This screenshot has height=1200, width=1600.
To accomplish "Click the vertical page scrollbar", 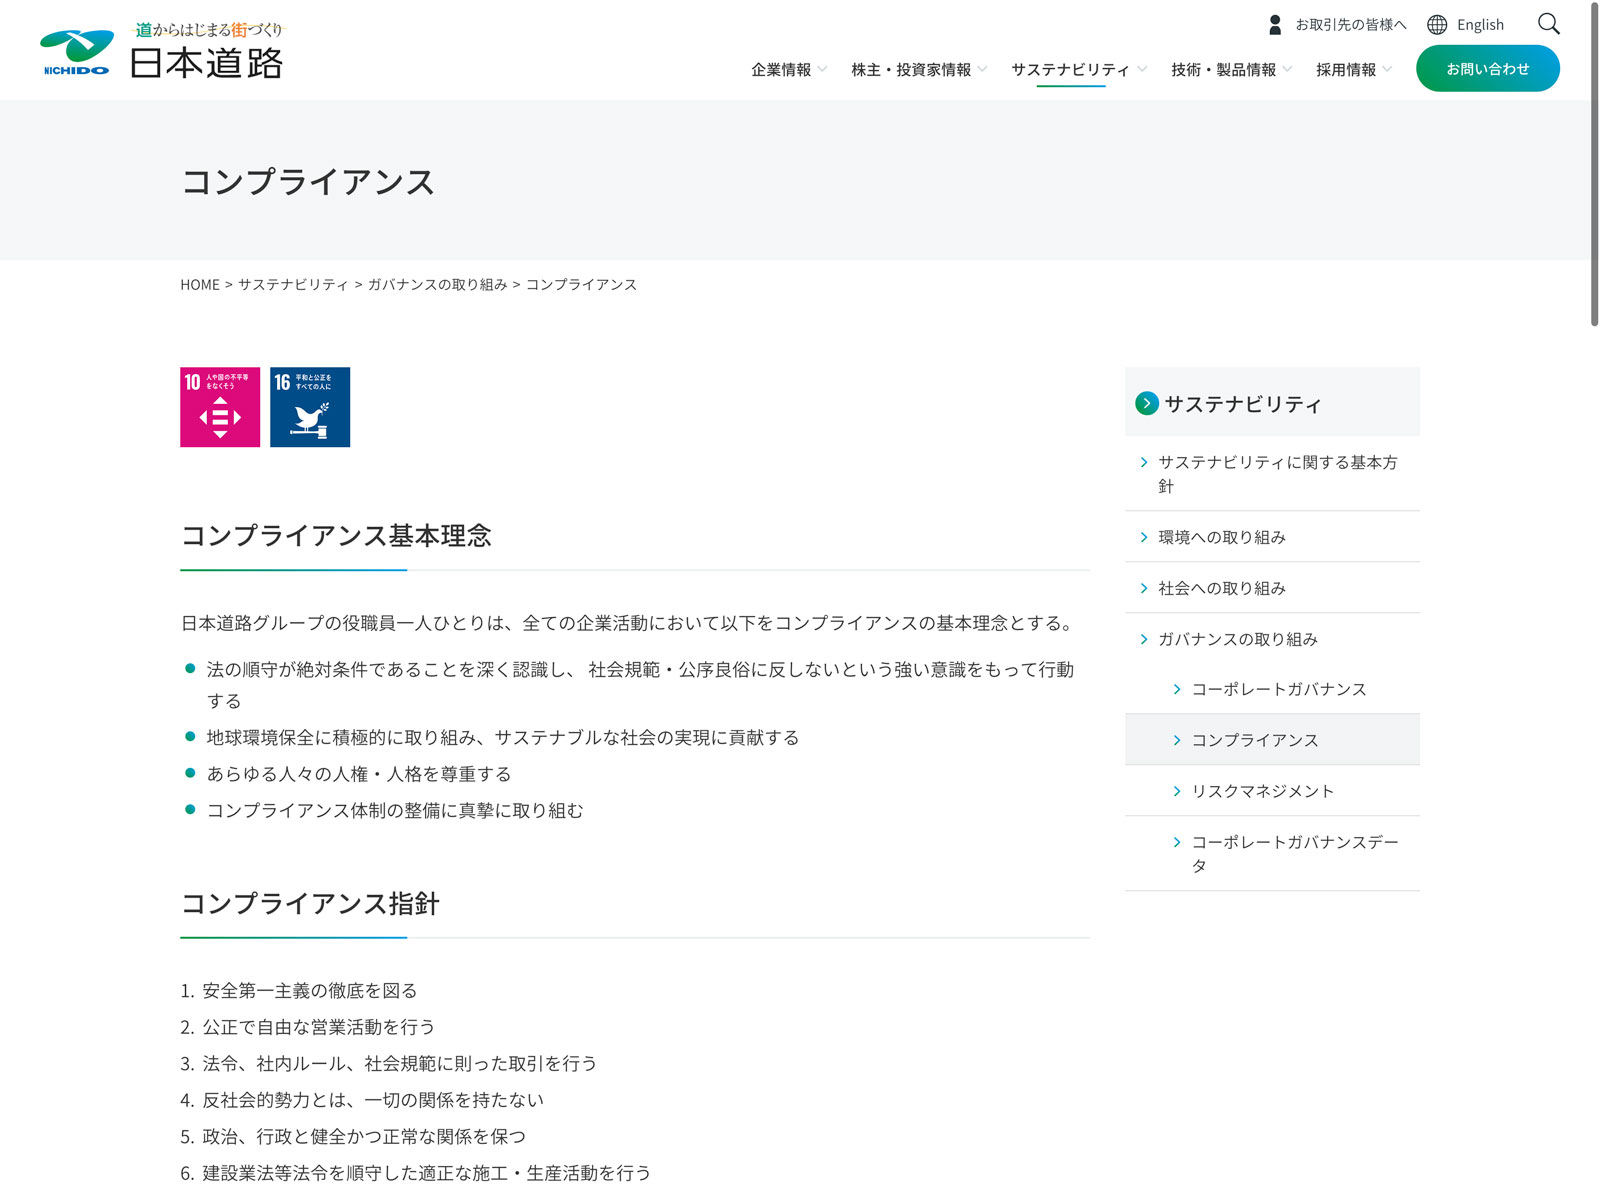I will (1594, 165).
